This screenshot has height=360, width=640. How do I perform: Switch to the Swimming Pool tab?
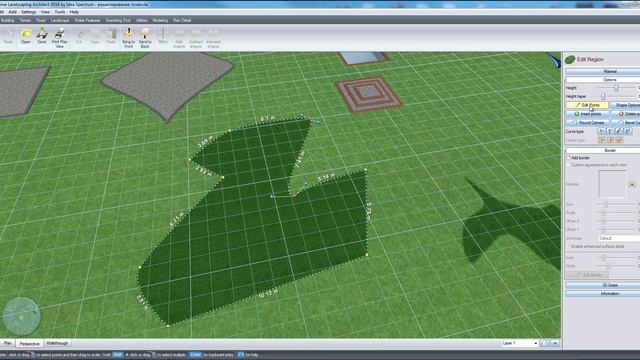point(118,20)
